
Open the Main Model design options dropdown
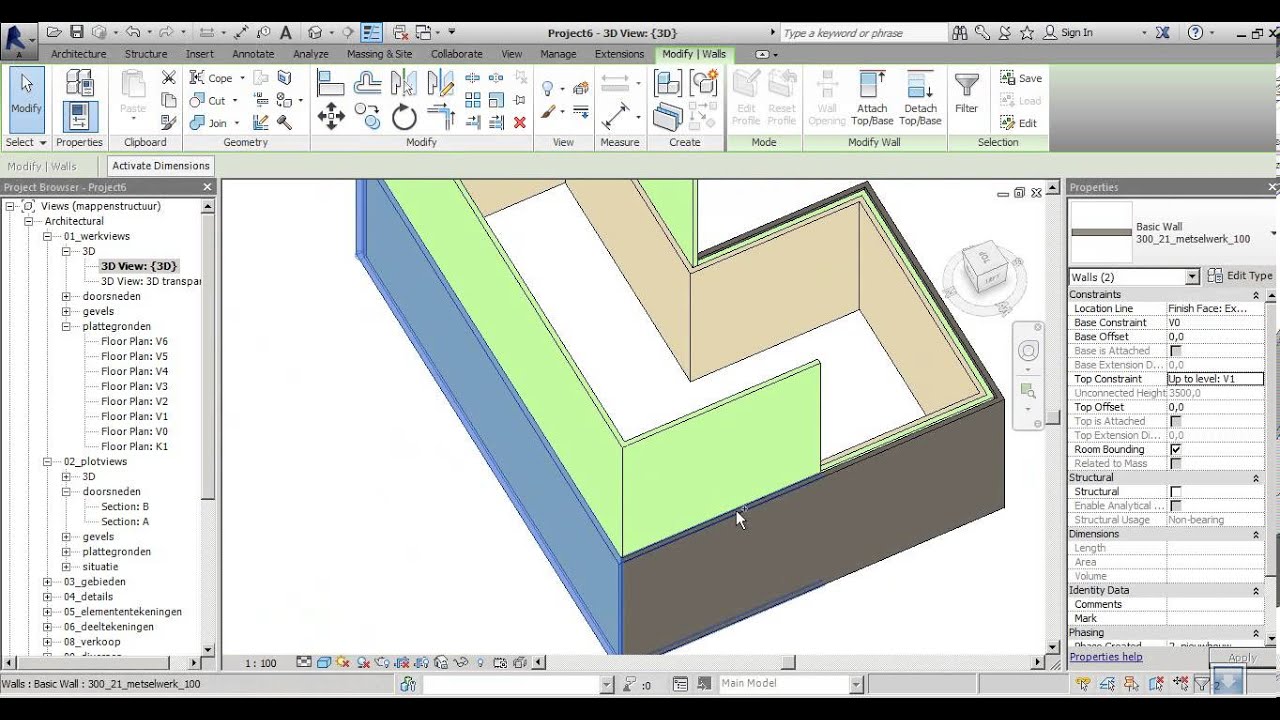(856, 684)
